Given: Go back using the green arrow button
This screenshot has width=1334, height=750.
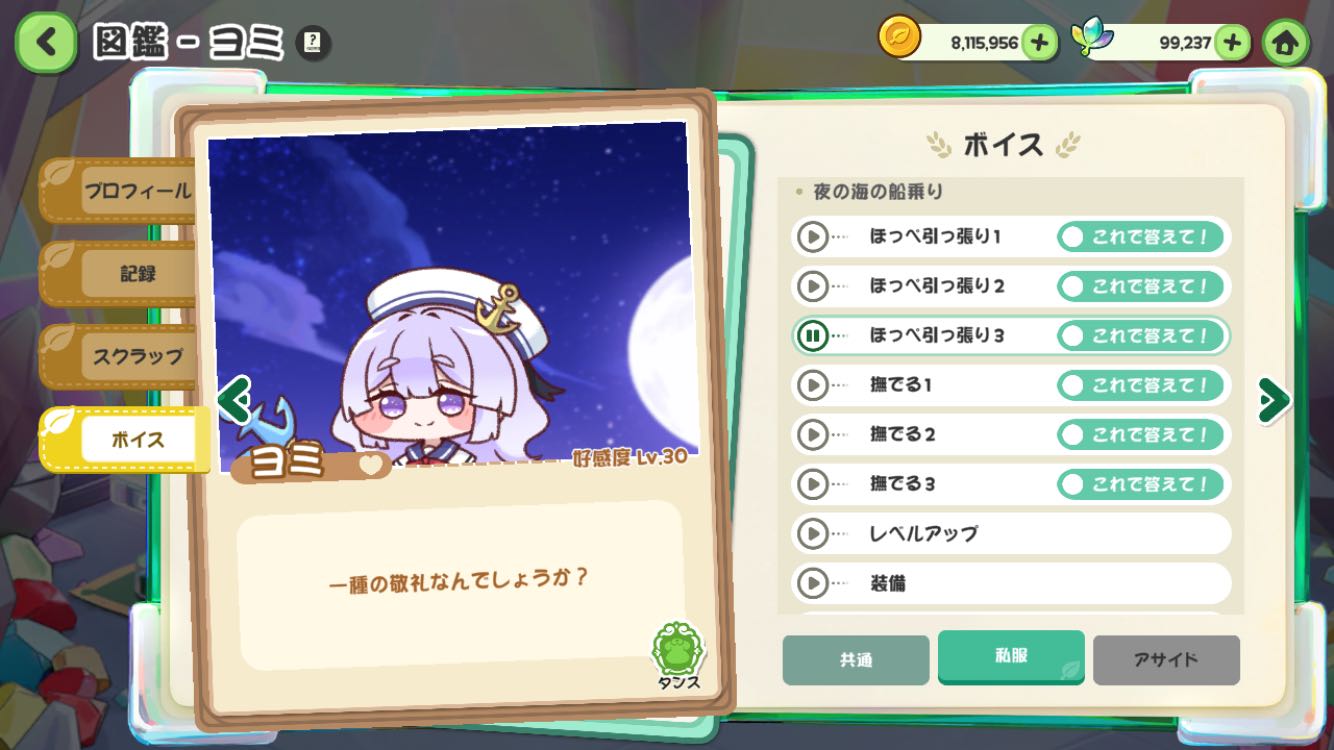Looking at the screenshot, I should point(45,42).
